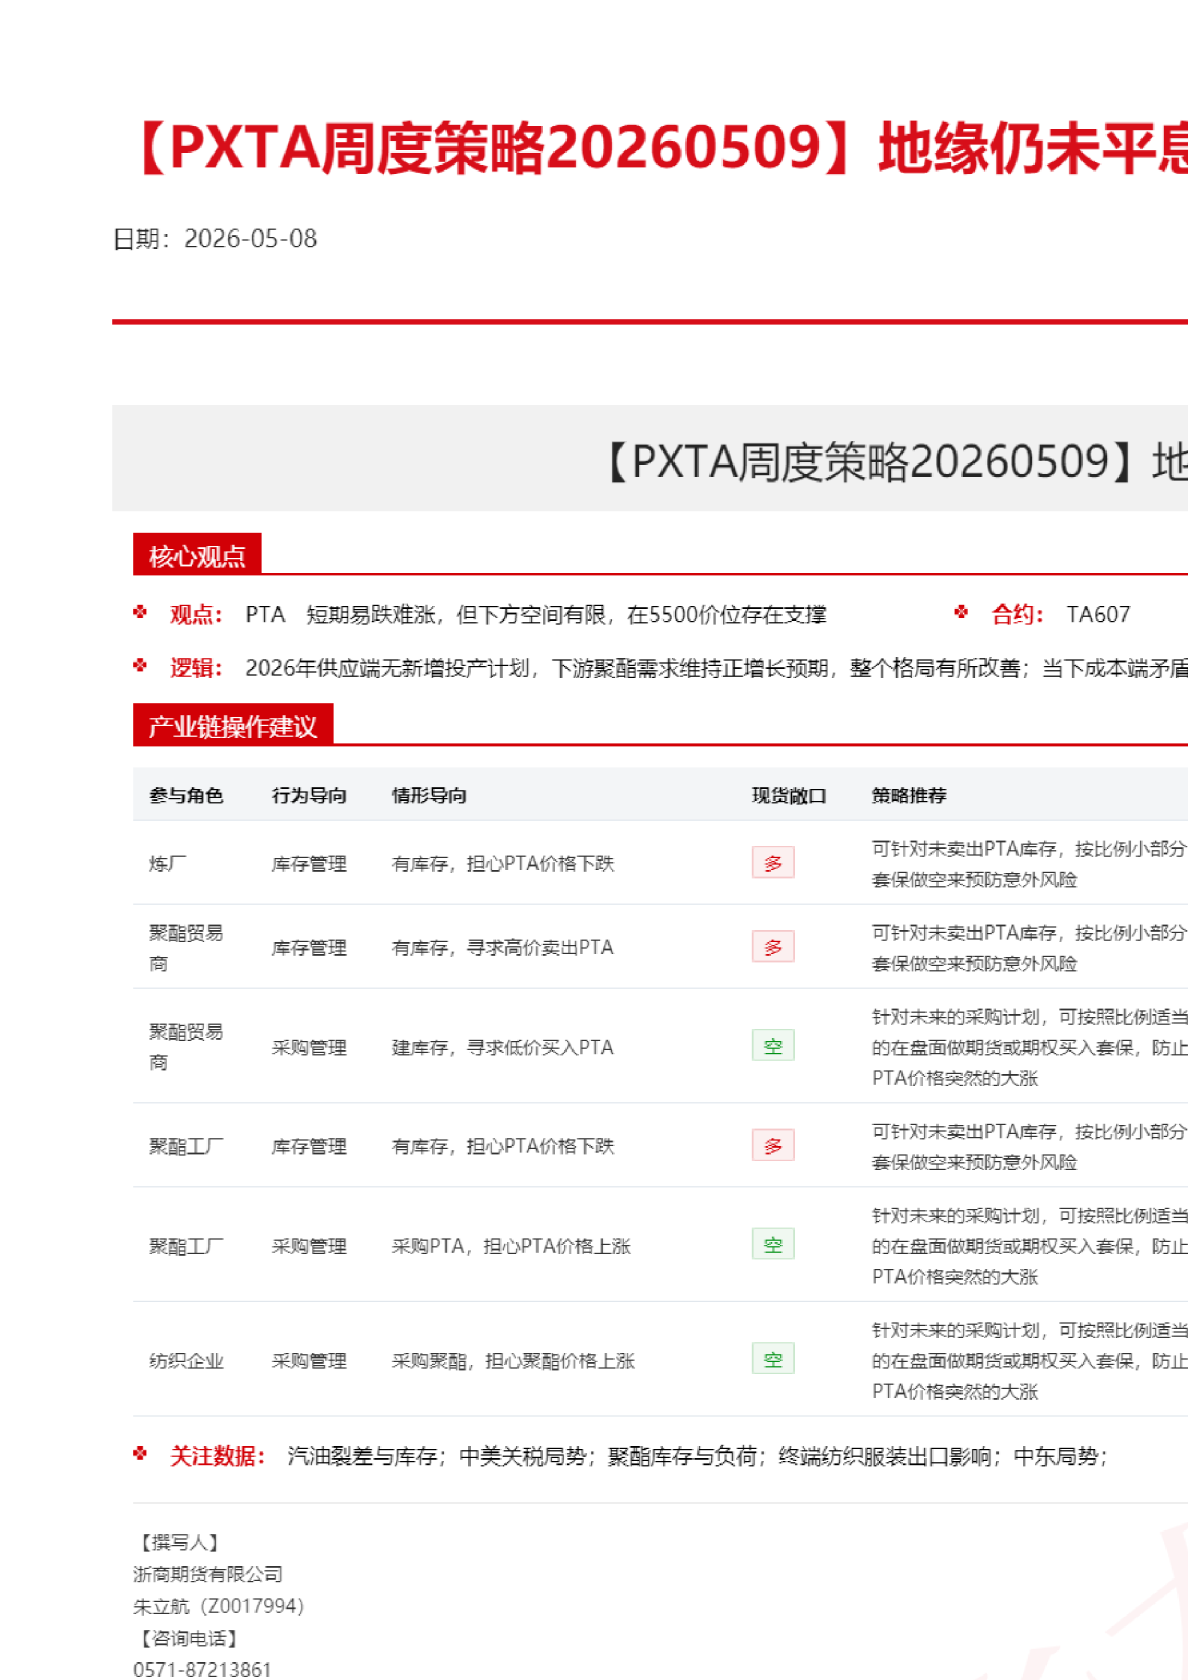Click the "行为导向" column header

[309, 796]
